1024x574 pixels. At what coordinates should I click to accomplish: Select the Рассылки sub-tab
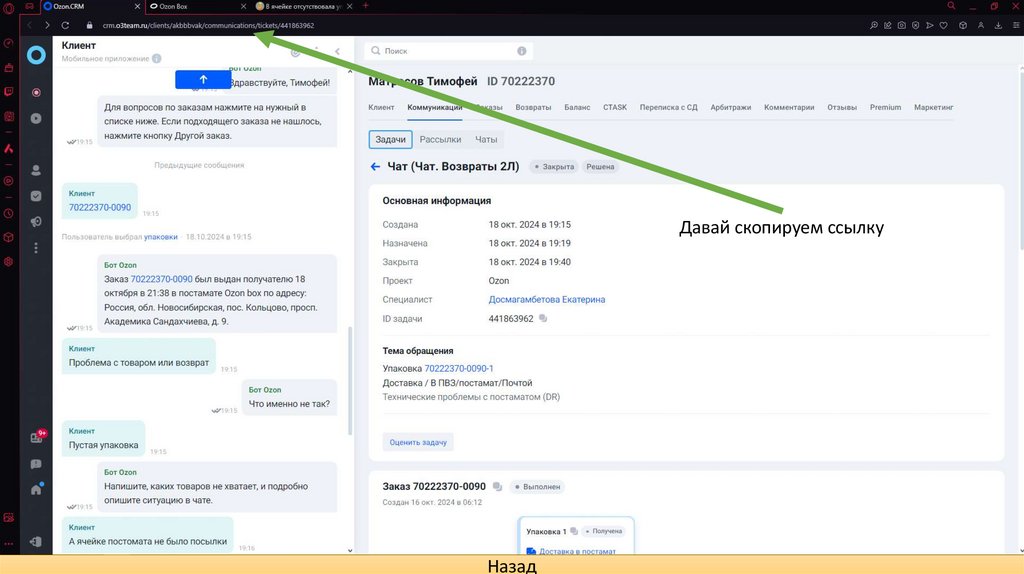click(440, 139)
